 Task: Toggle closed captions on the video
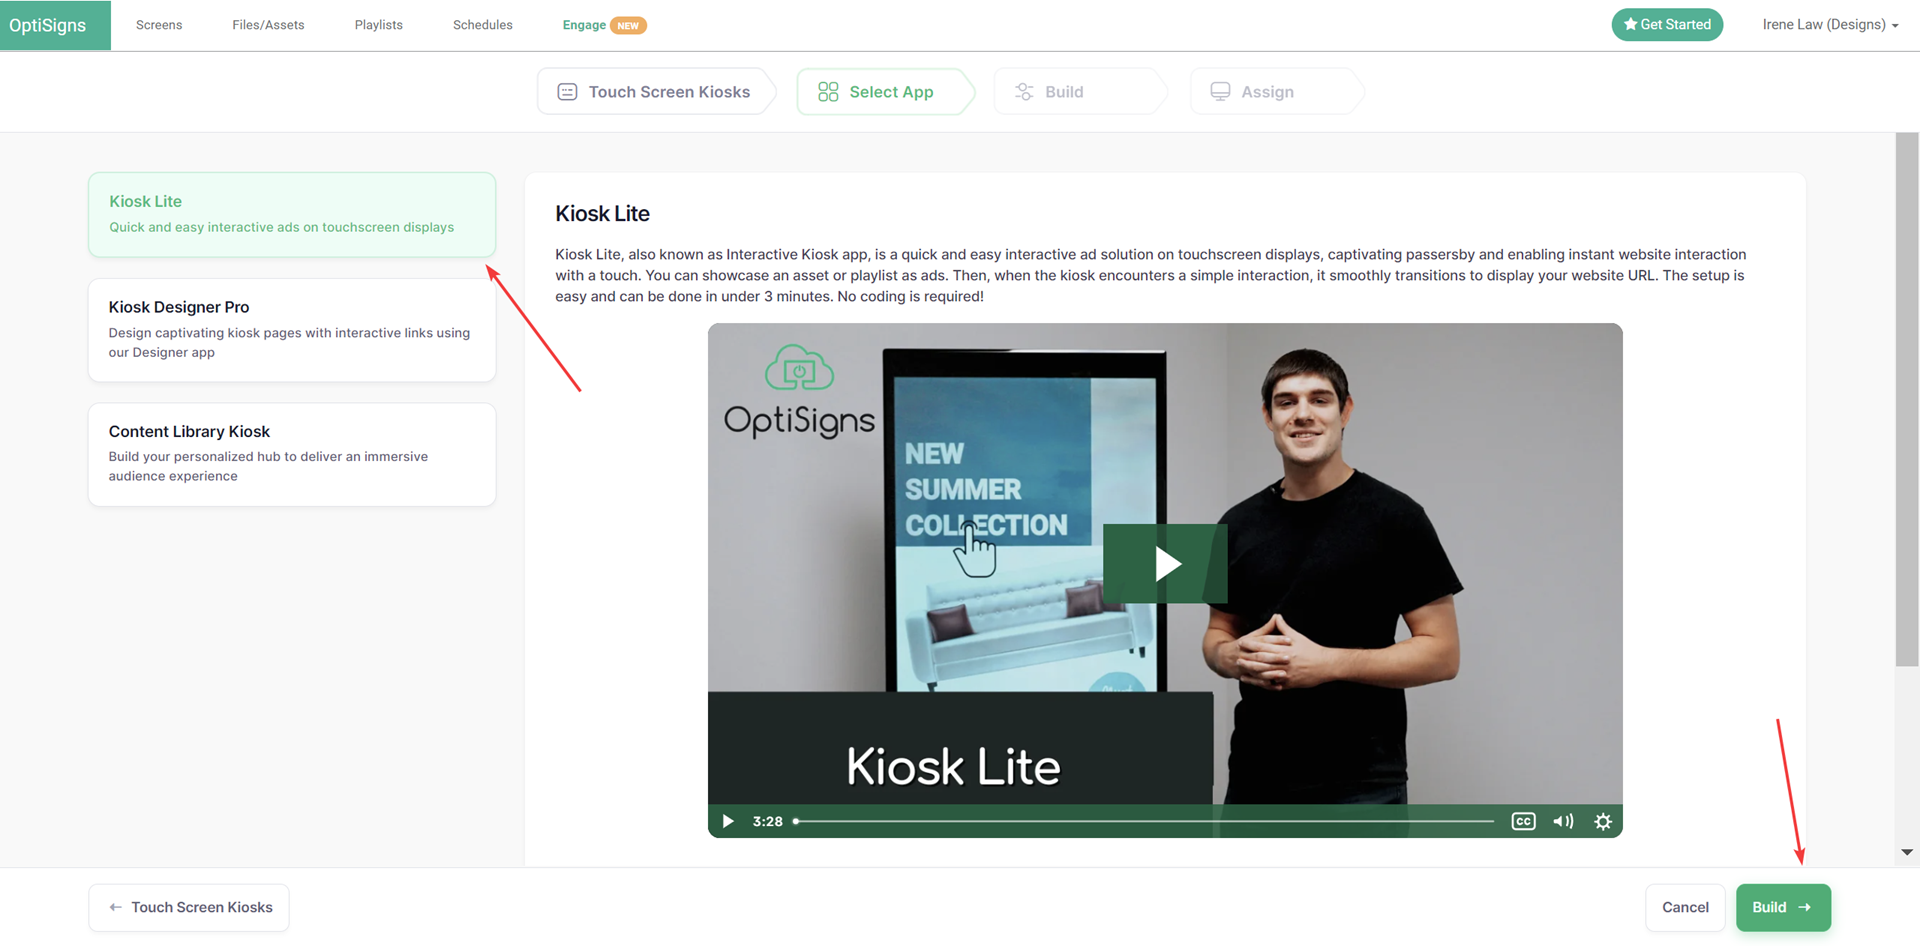coord(1523,821)
